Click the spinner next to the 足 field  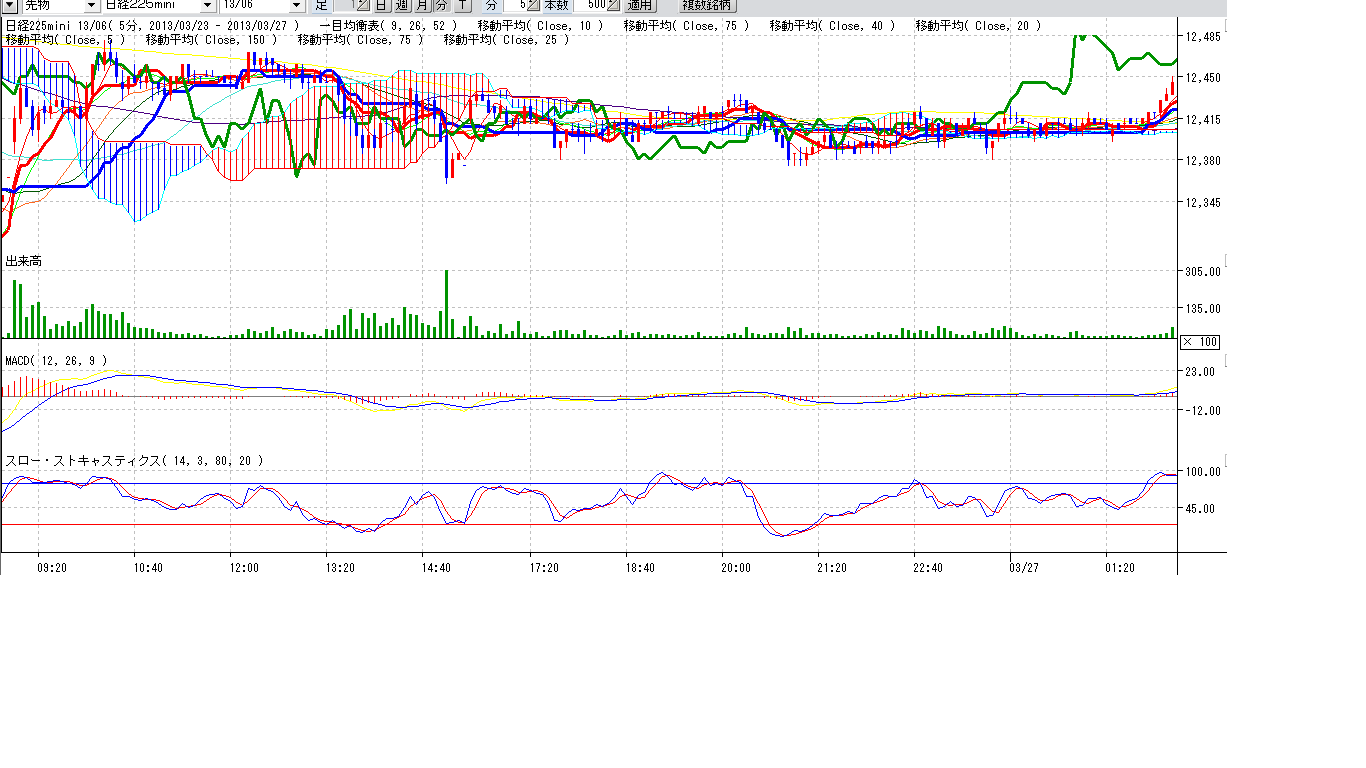pos(362,5)
